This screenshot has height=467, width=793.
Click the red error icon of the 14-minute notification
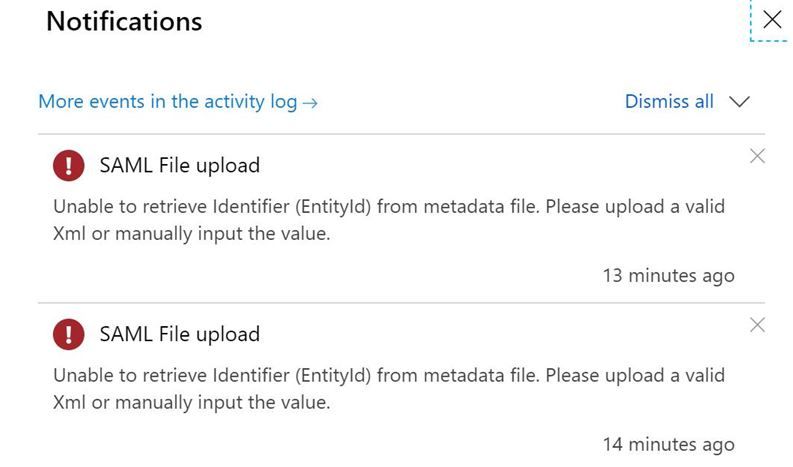68,334
